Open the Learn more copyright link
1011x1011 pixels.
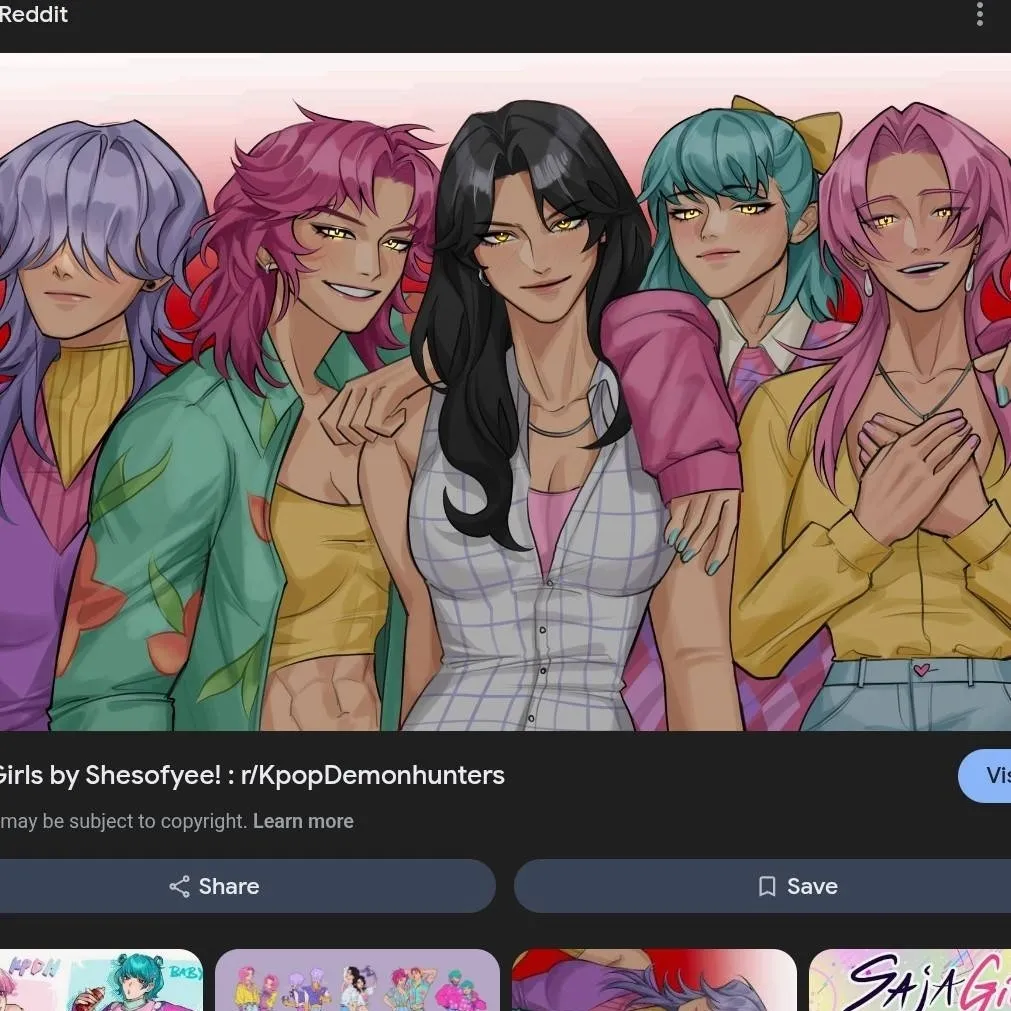(303, 821)
